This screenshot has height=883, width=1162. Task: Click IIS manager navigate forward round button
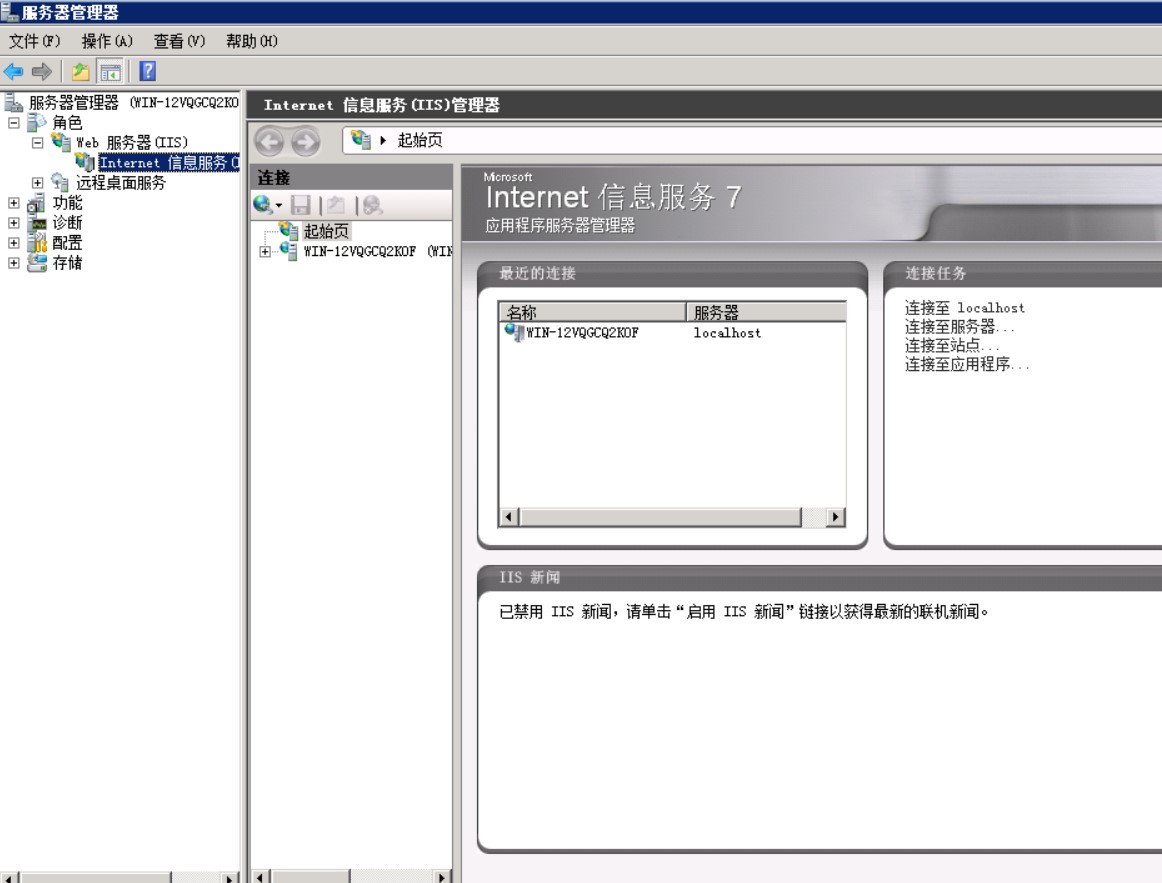tap(305, 141)
